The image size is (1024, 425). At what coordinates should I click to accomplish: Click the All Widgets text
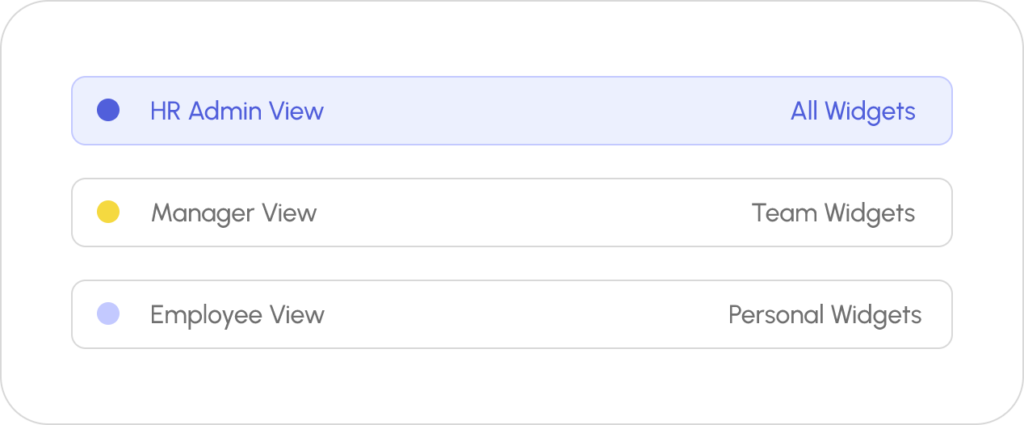pyautogui.click(x=852, y=111)
